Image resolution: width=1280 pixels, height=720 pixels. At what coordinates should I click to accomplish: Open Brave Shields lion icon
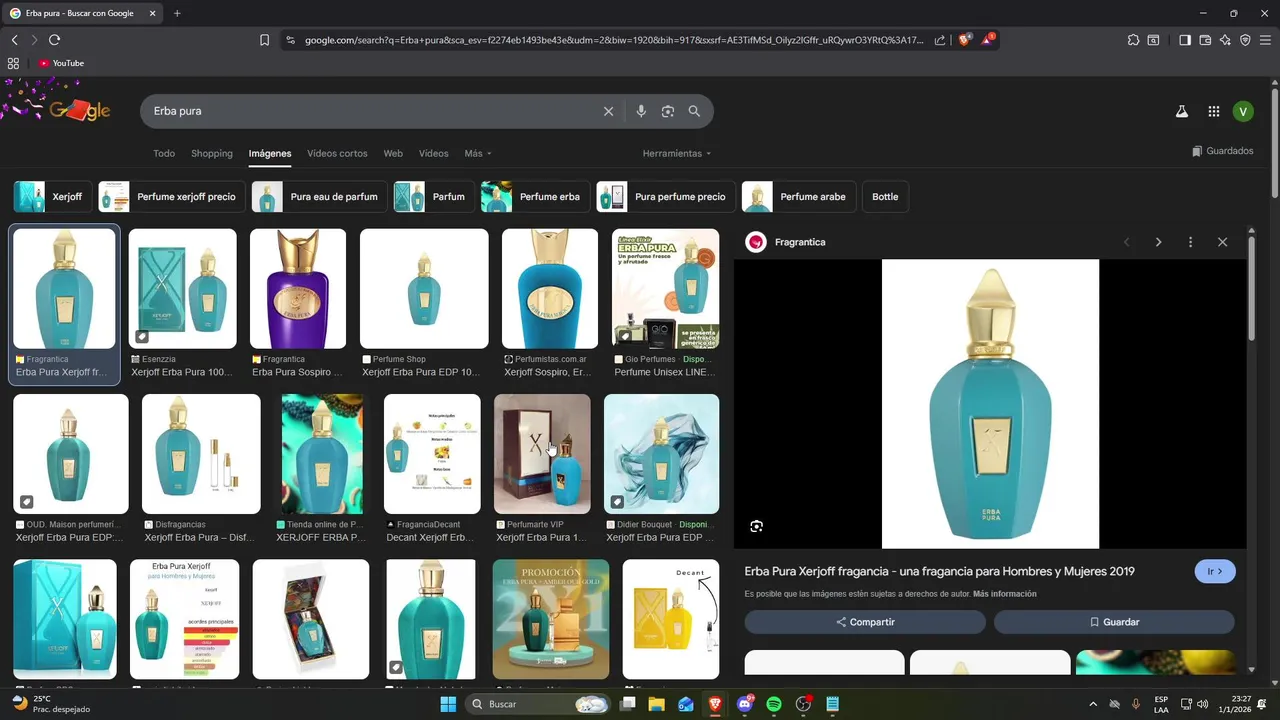964,40
